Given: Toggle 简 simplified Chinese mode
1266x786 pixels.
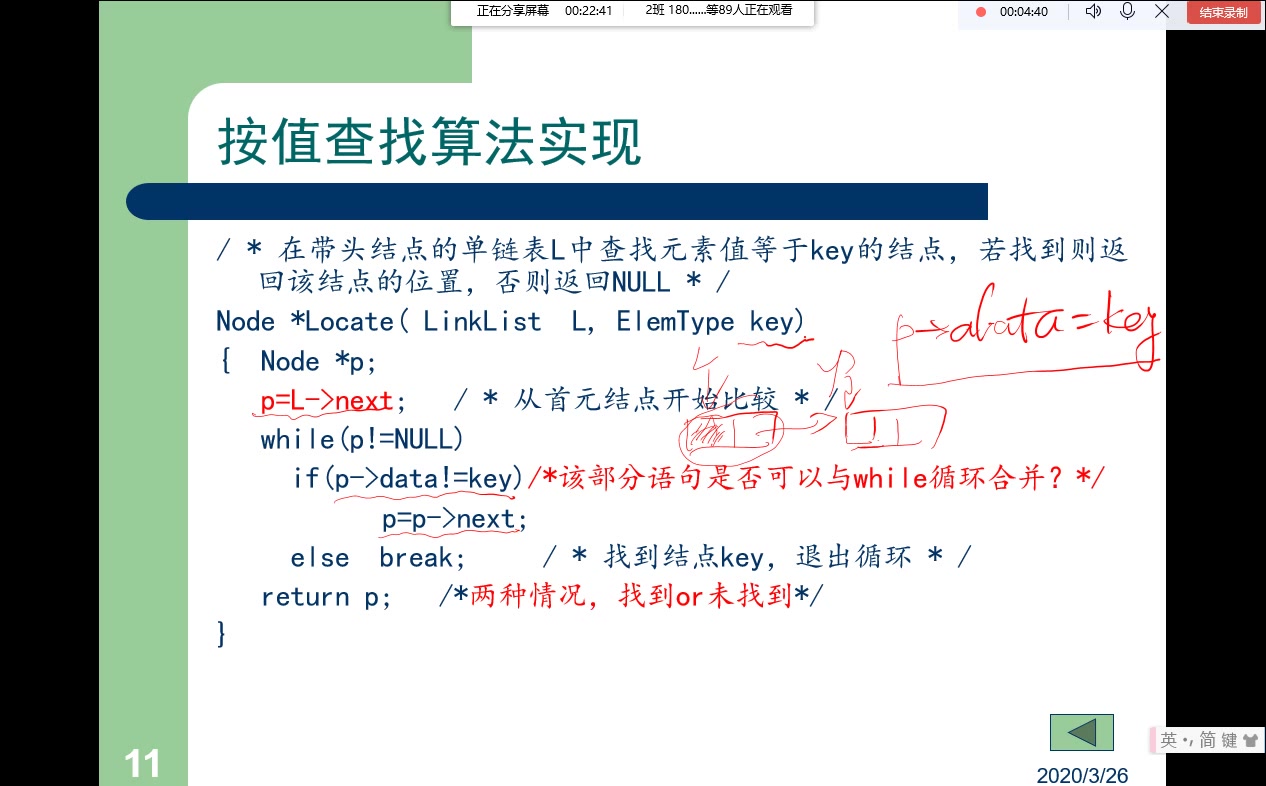Looking at the screenshot, I should (x=1207, y=739).
